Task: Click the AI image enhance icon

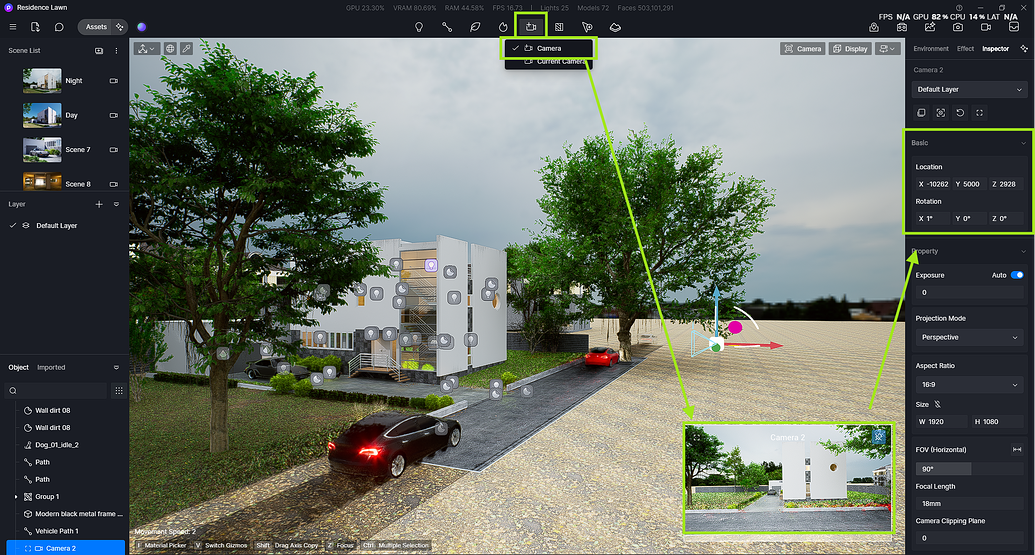Action: [x=930, y=27]
